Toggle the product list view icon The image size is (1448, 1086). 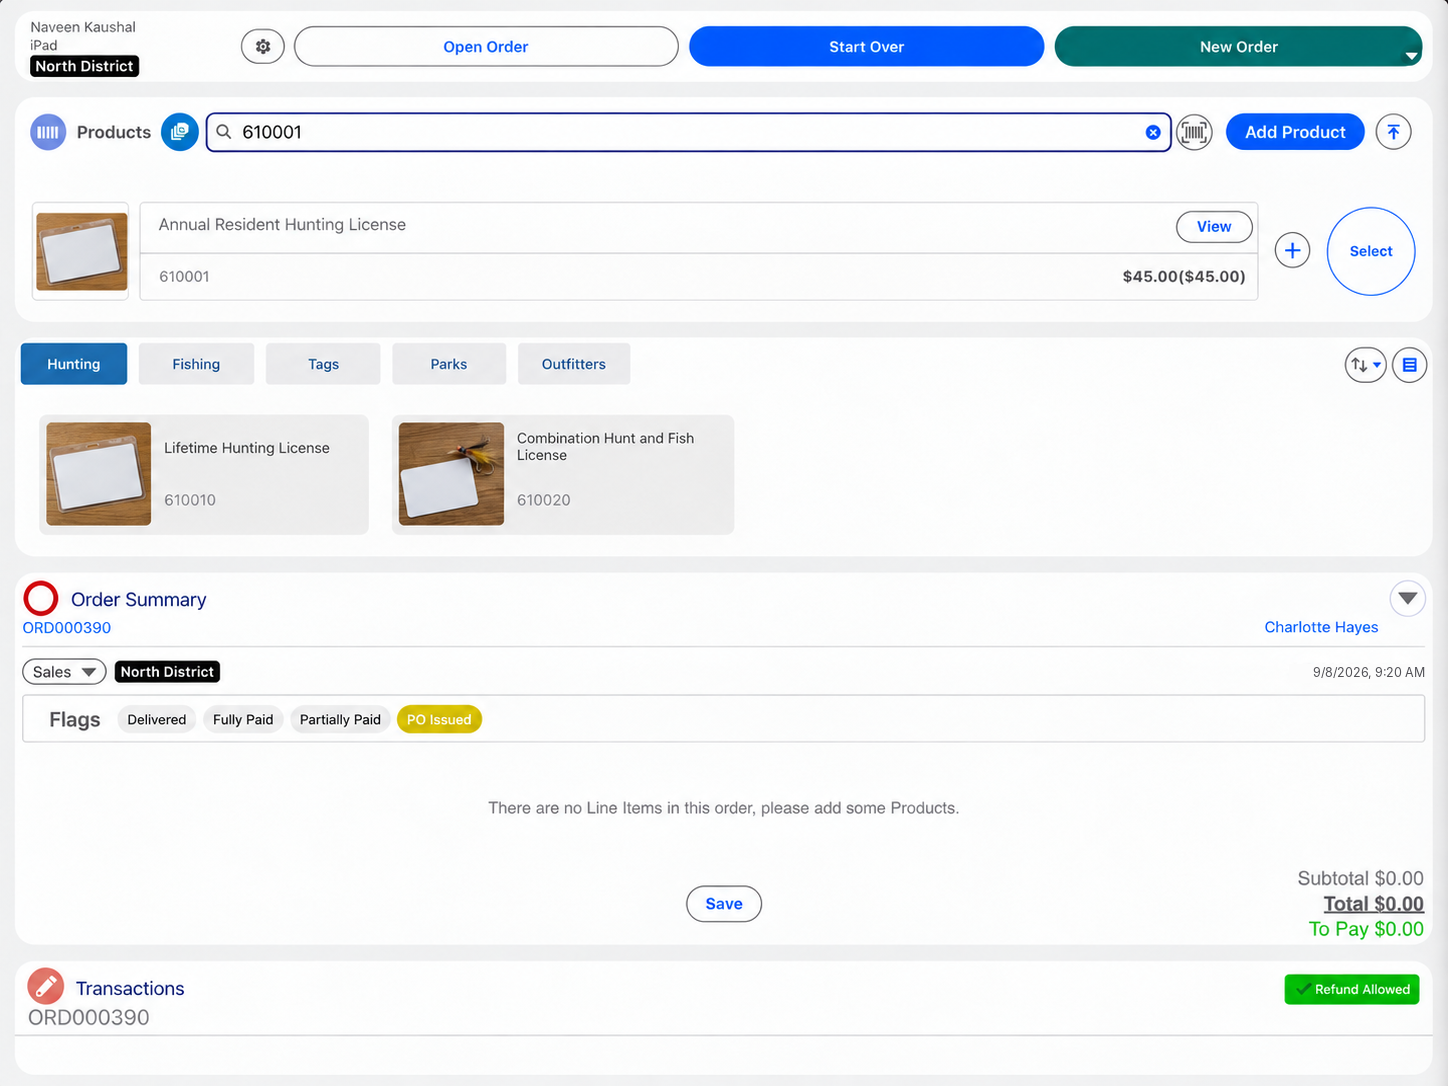[x=1409, y=365]
